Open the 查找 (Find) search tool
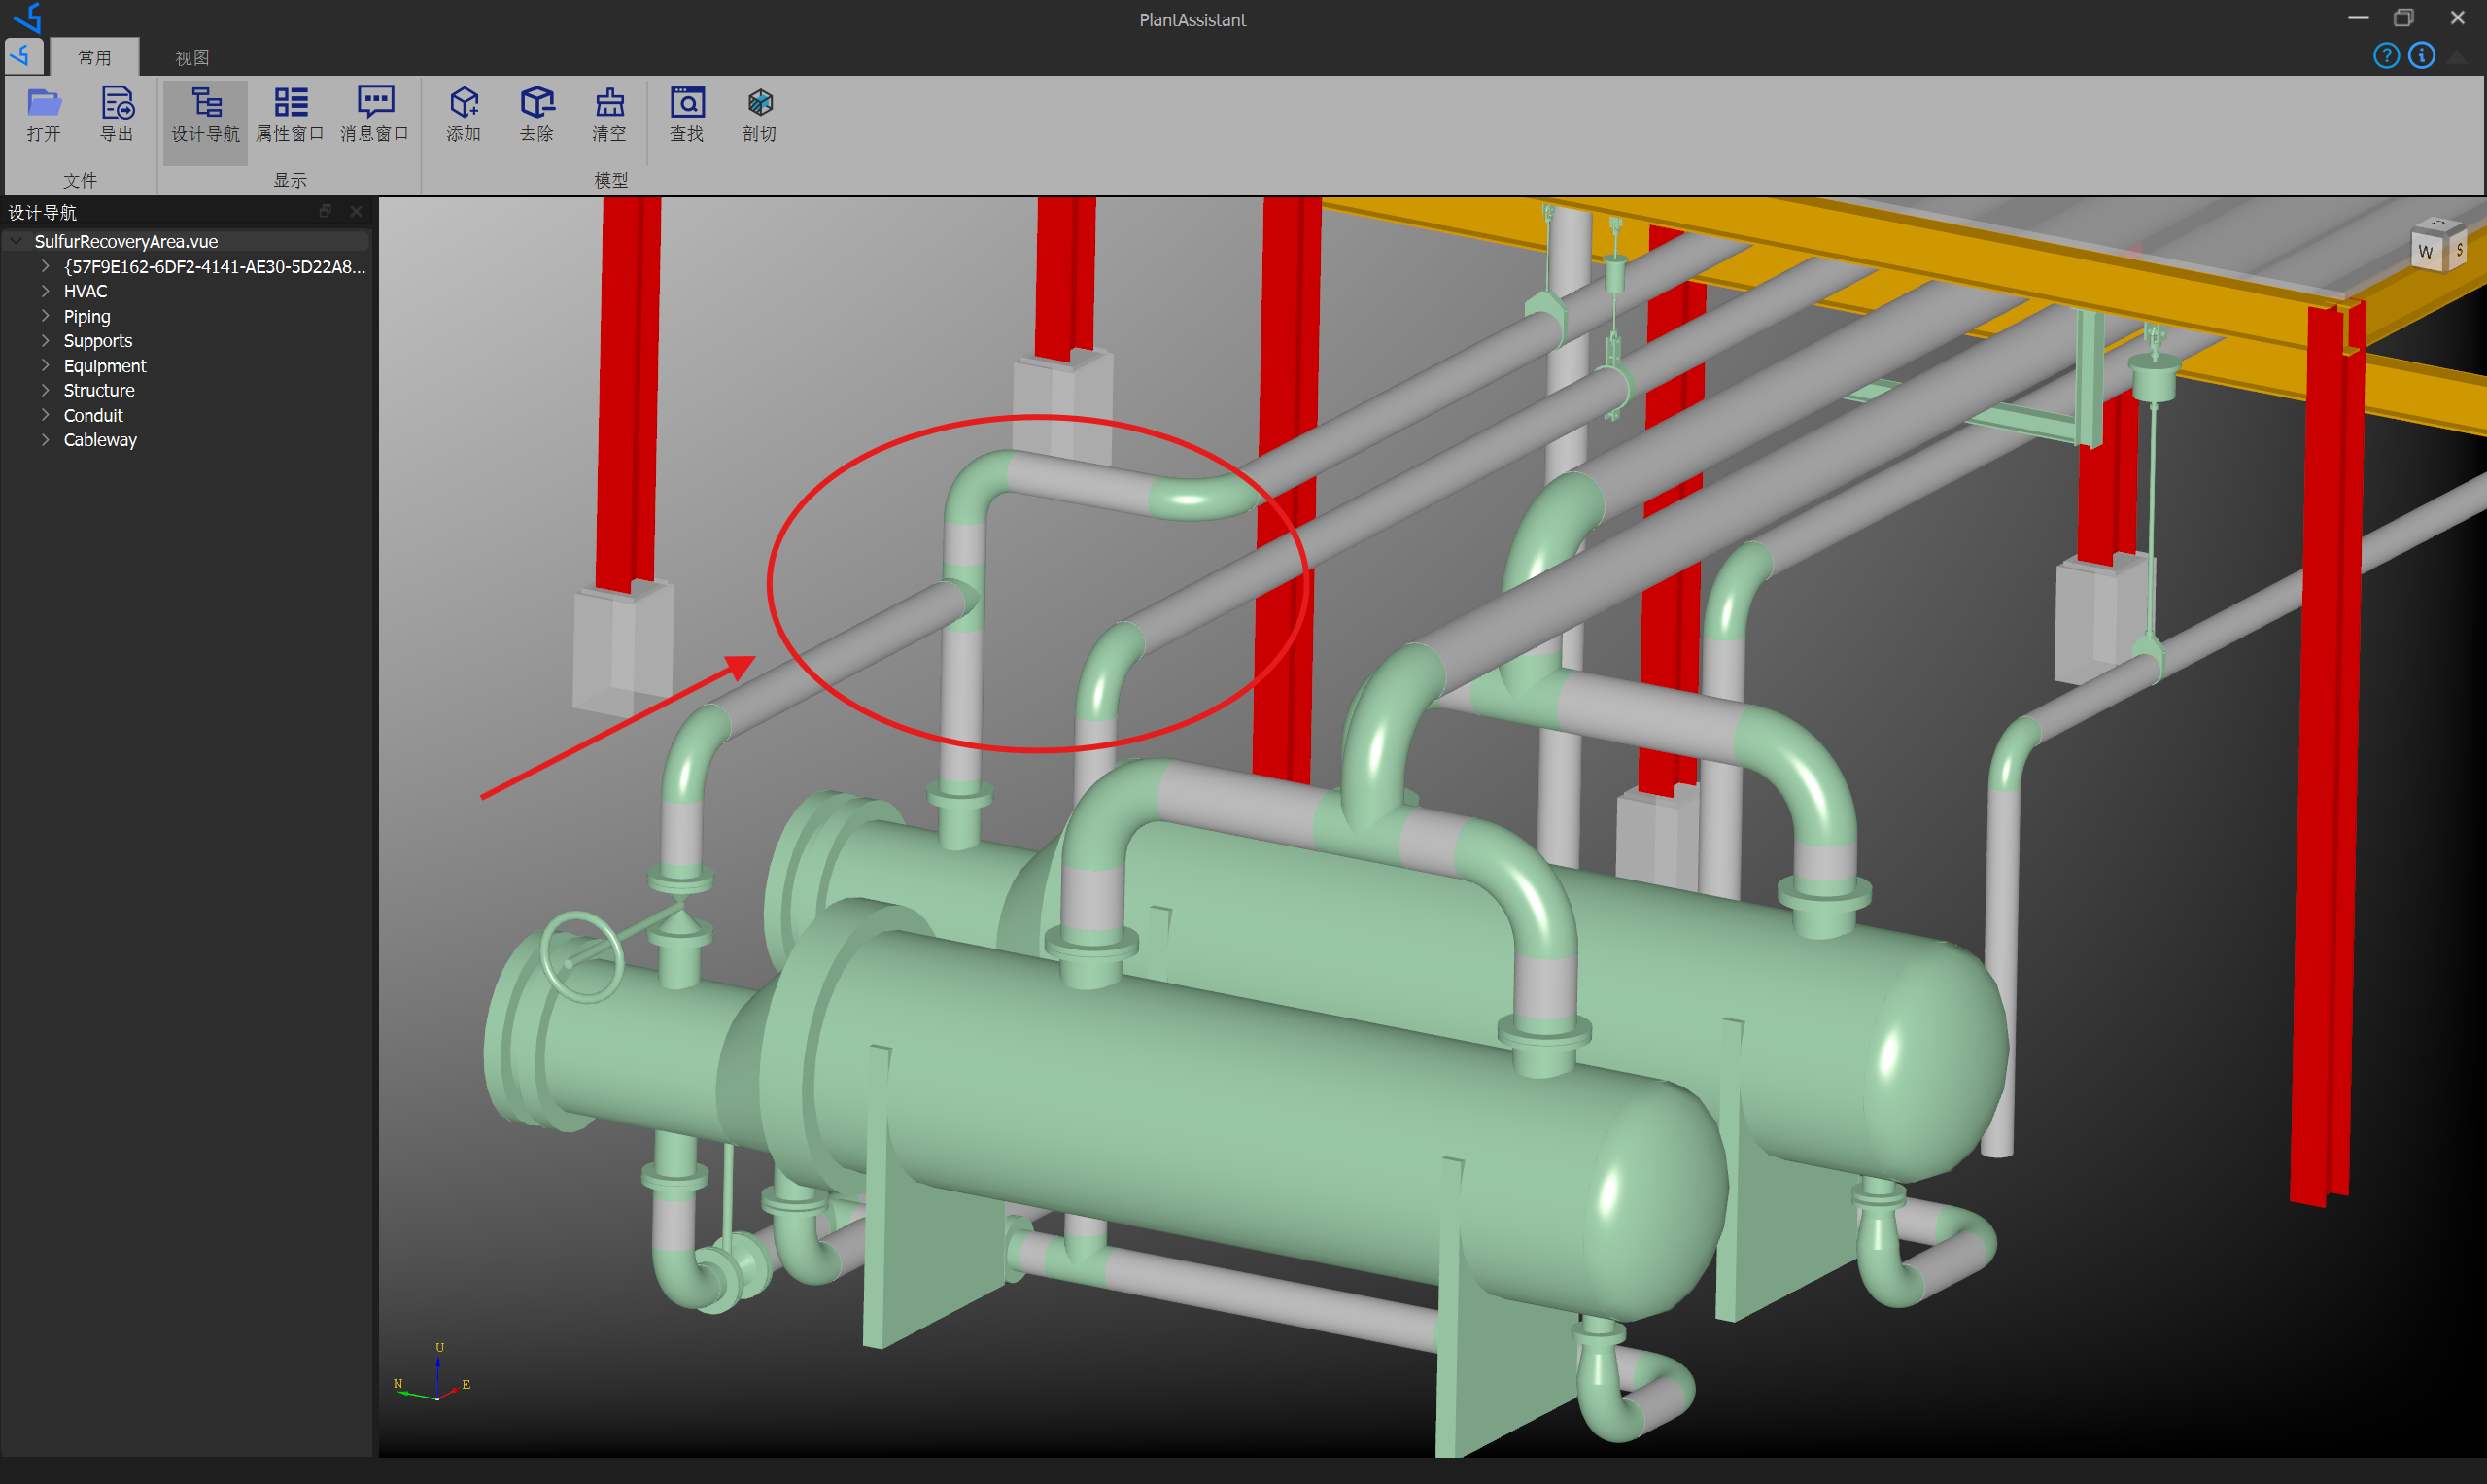This screenshot has width=2487, height=1484. point(686,114)
